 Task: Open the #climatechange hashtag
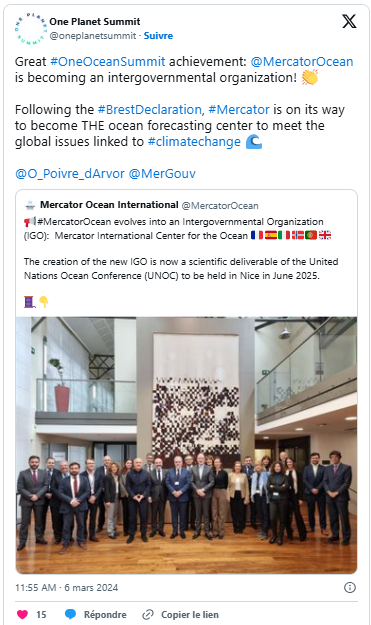(x=194, y=142)
